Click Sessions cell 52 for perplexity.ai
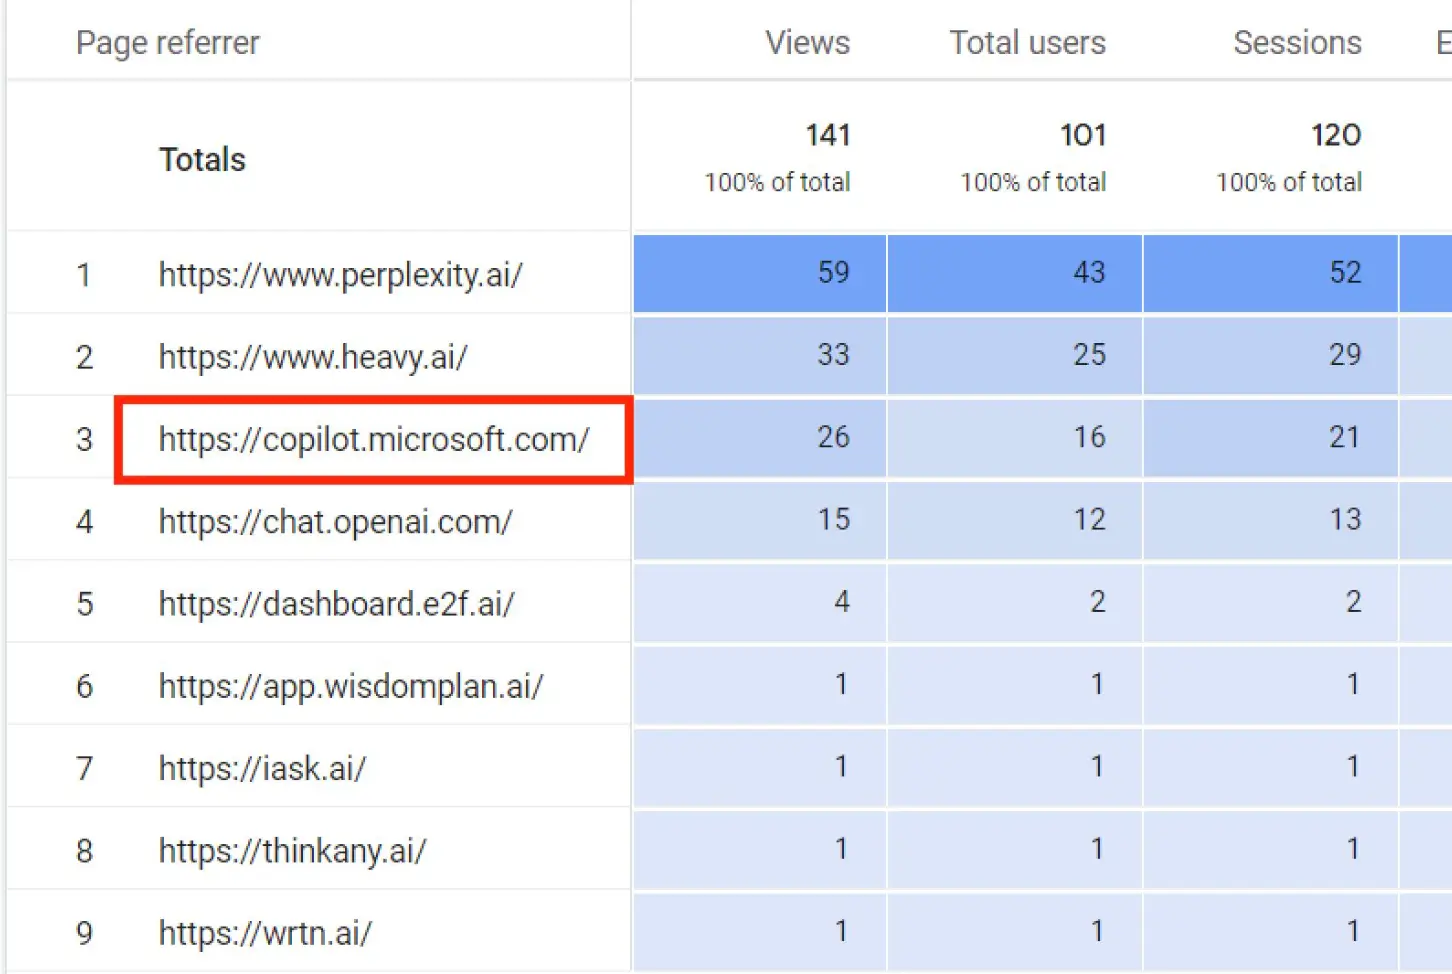The height and width of the screenshot is (974, 1452). coord(1271,273)
